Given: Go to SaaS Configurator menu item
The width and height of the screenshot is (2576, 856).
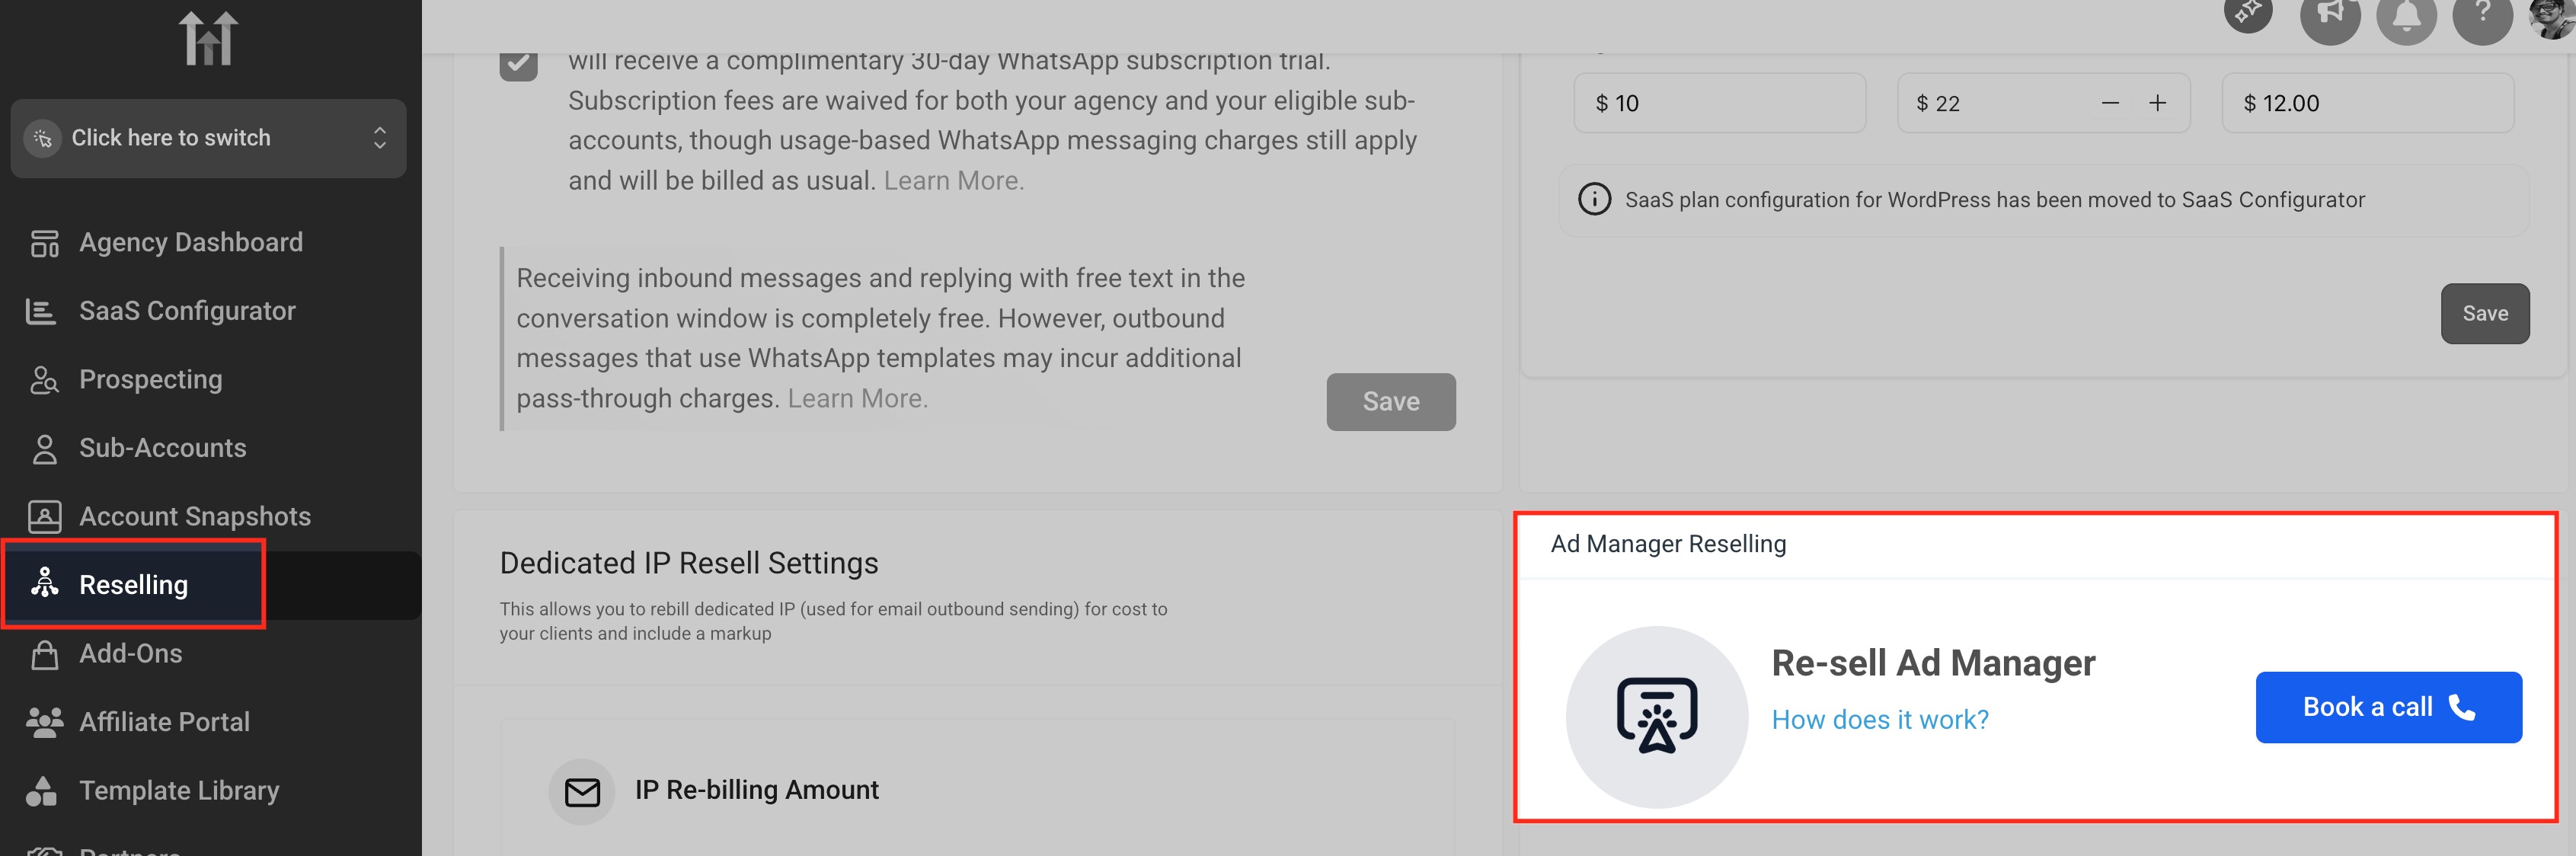Looking at the screenshot, I should point(187,311).
